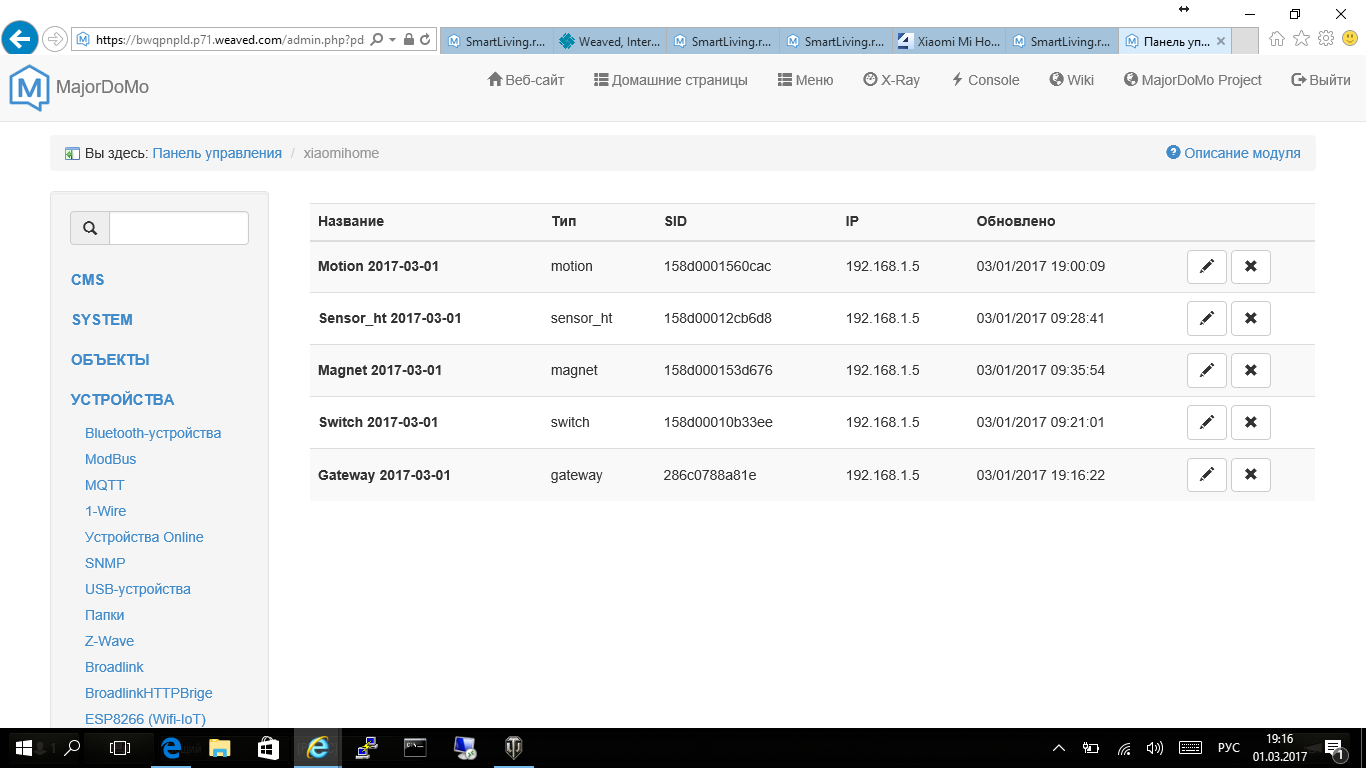Click the Gateway SID 286c0788a81e
The height and width of the screenshot is (768, 1366).
710,475
